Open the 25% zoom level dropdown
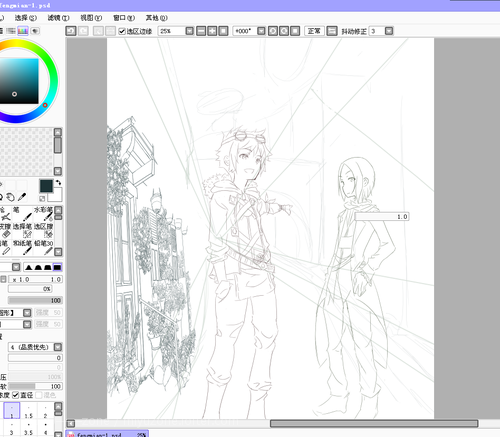This screenshot has height=437, width=500. [189, 31]
